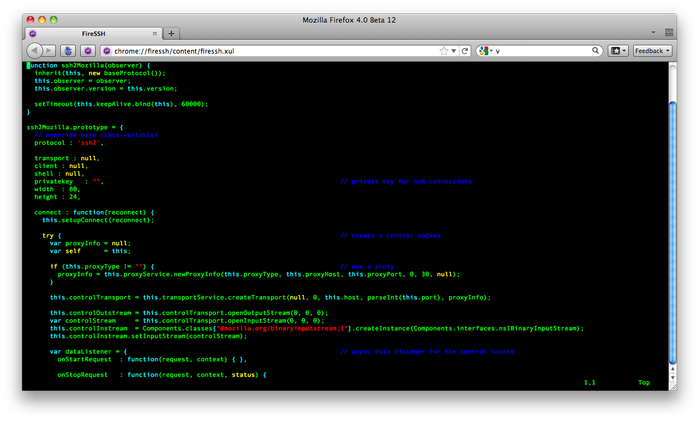Click inside the Google search field
699x421 pixels.
tap(542, 51)
